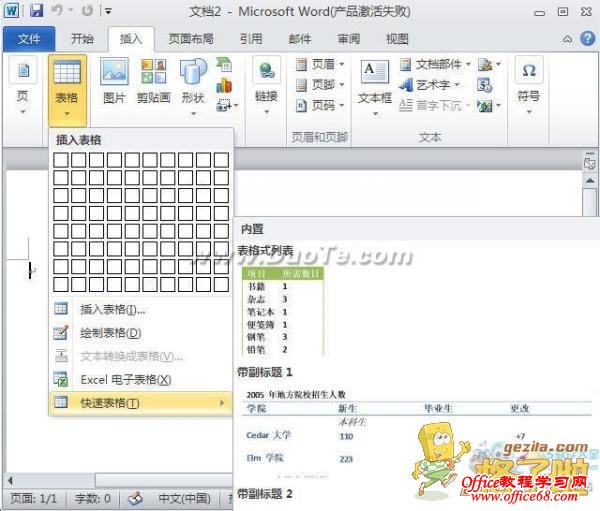The image size is (600, 511).
Task: Open the 文档部件 (Quick Parts) menu
Action: click(x=435, y=64)
